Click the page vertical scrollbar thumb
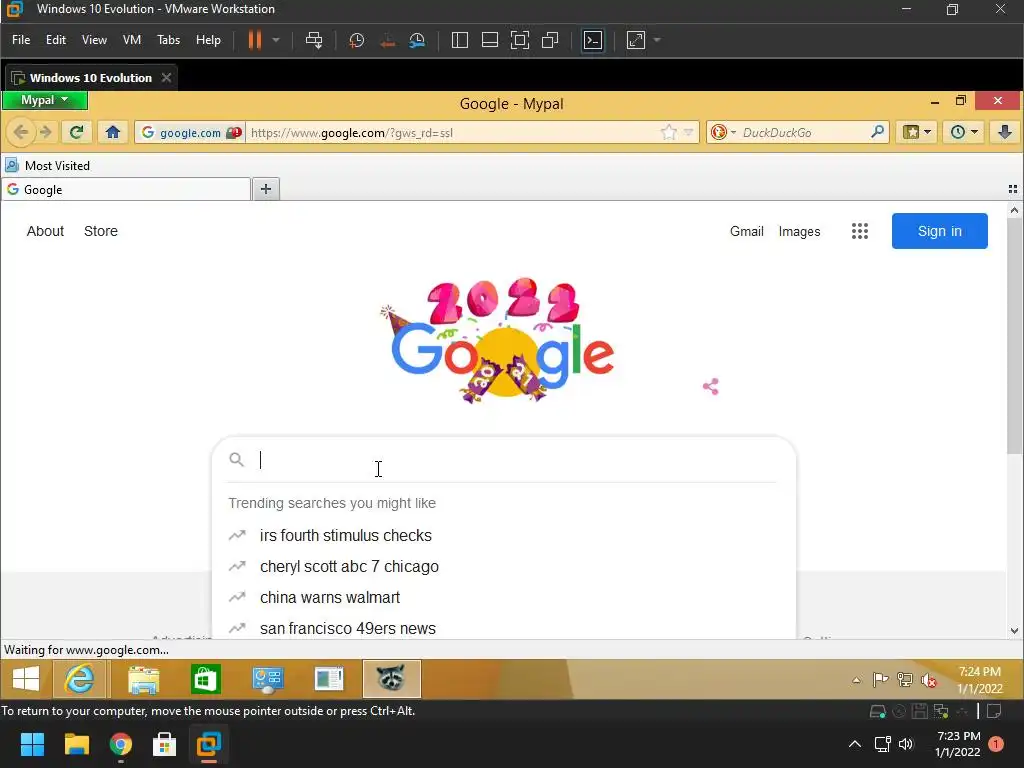The width and height of the screenshot is (1024, 768). click(1014, 336)
